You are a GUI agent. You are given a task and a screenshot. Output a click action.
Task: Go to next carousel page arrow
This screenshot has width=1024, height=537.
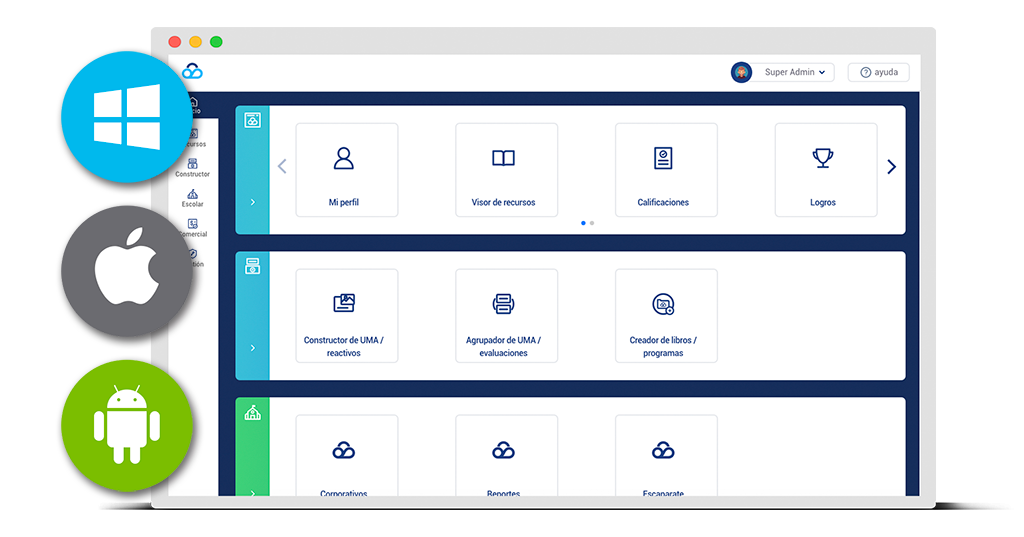[x=891, y=167]
